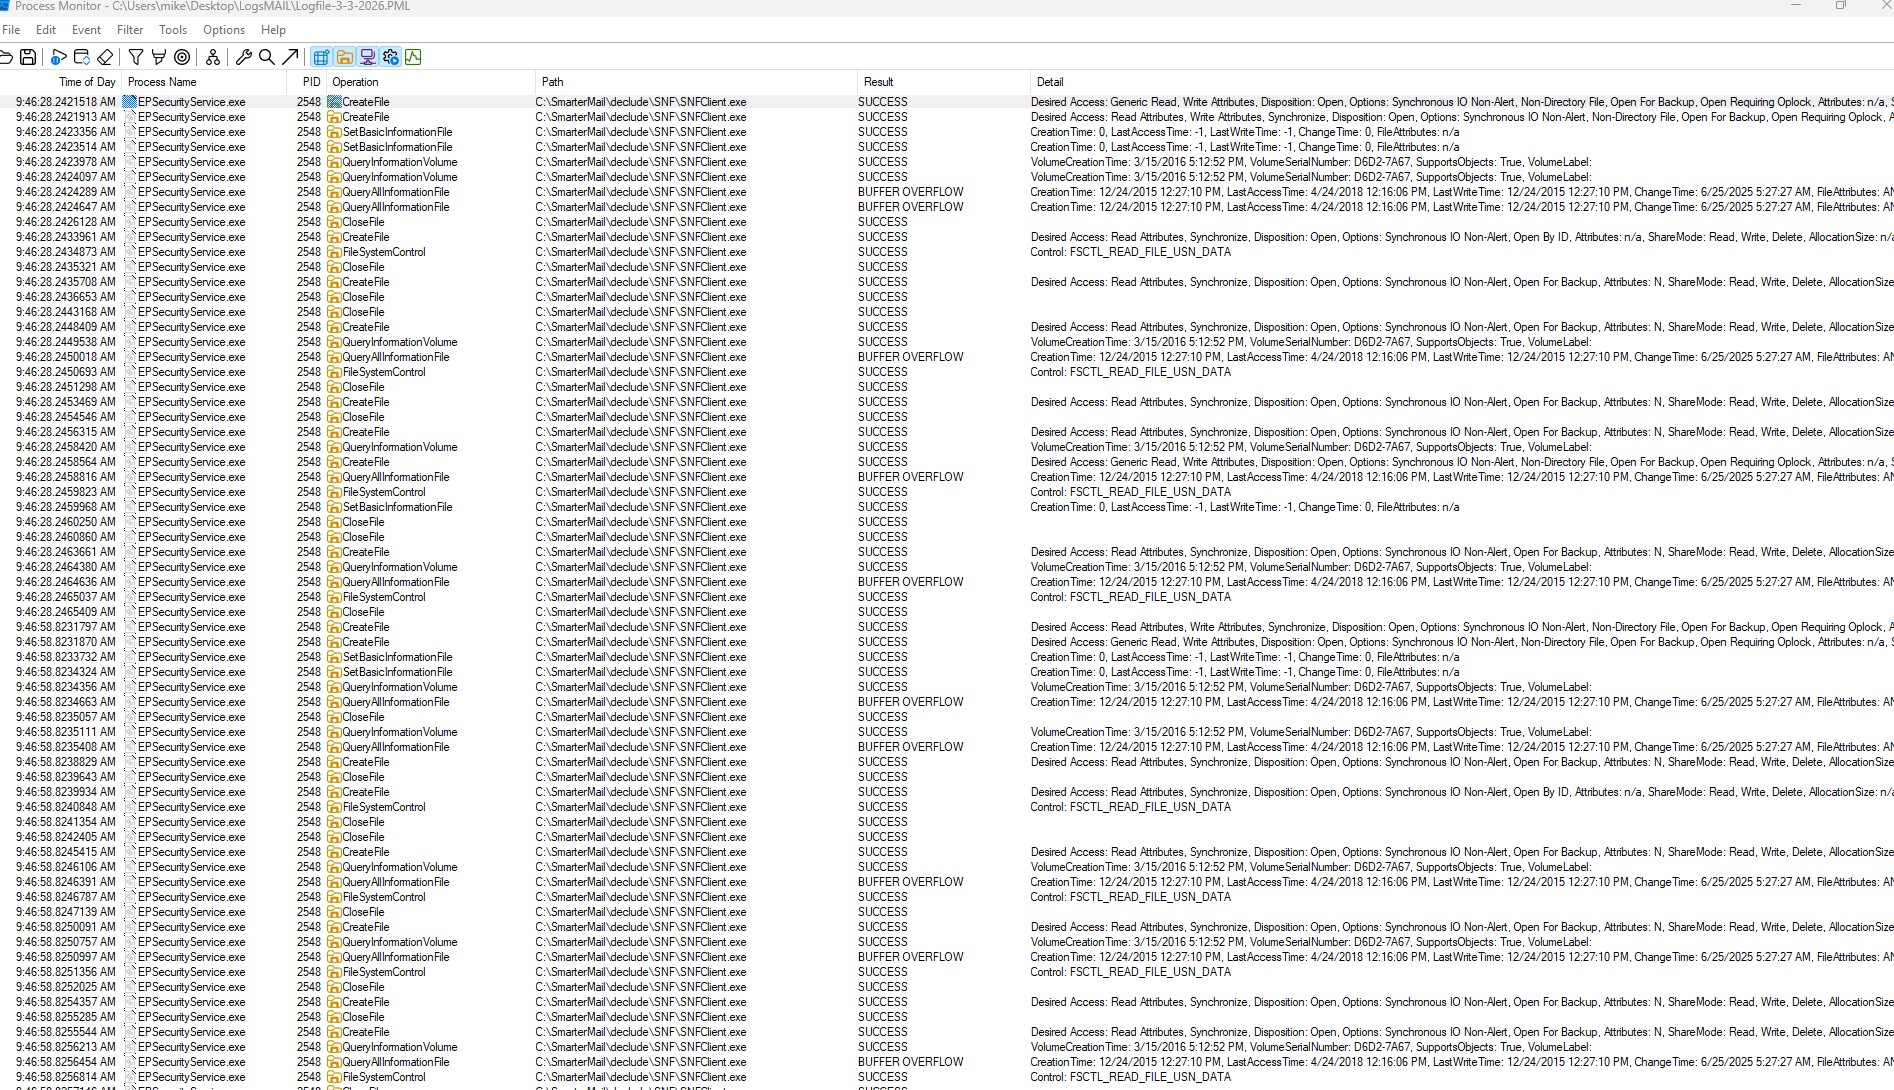1894x1090 pixels.
Task: Open the Filter menu
Action: 130,30
